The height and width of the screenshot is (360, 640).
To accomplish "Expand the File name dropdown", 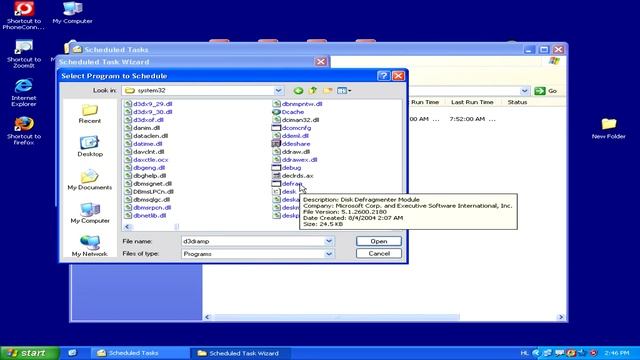I will click(x=329, y=241).
